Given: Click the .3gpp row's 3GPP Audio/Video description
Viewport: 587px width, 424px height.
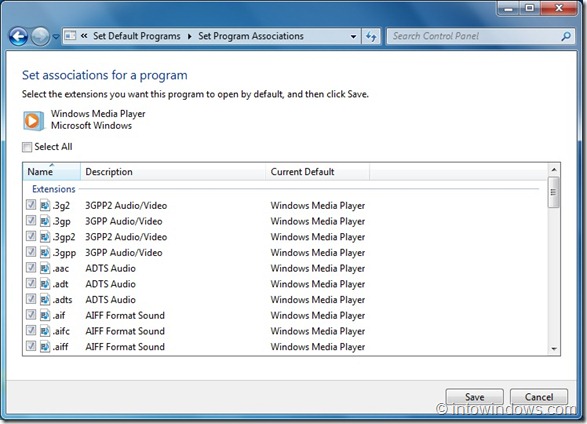Looking at the screenshot, I should [124, 253].
